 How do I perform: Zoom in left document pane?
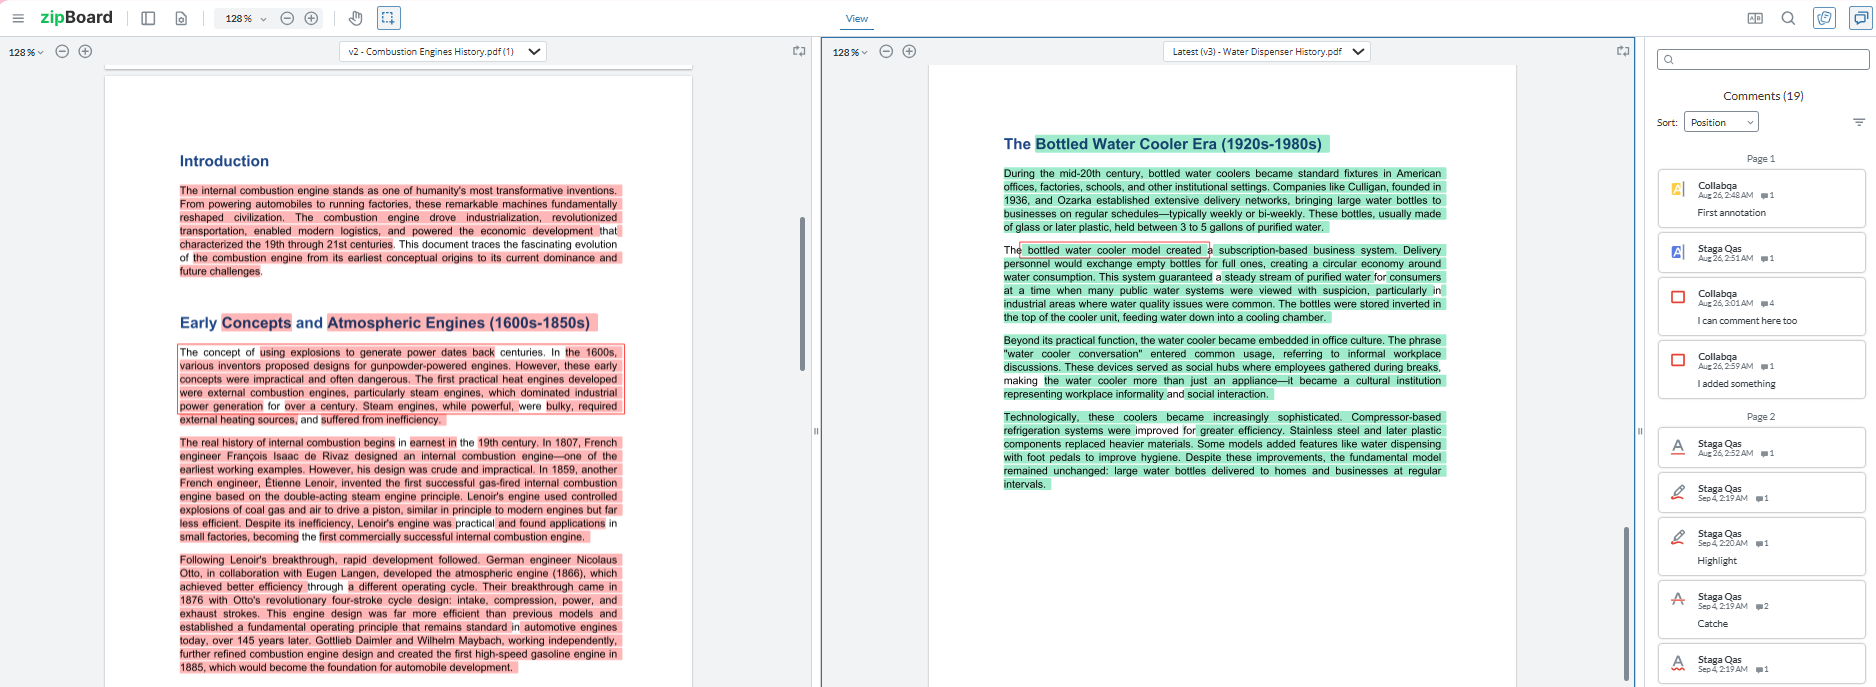click(85, 52)
